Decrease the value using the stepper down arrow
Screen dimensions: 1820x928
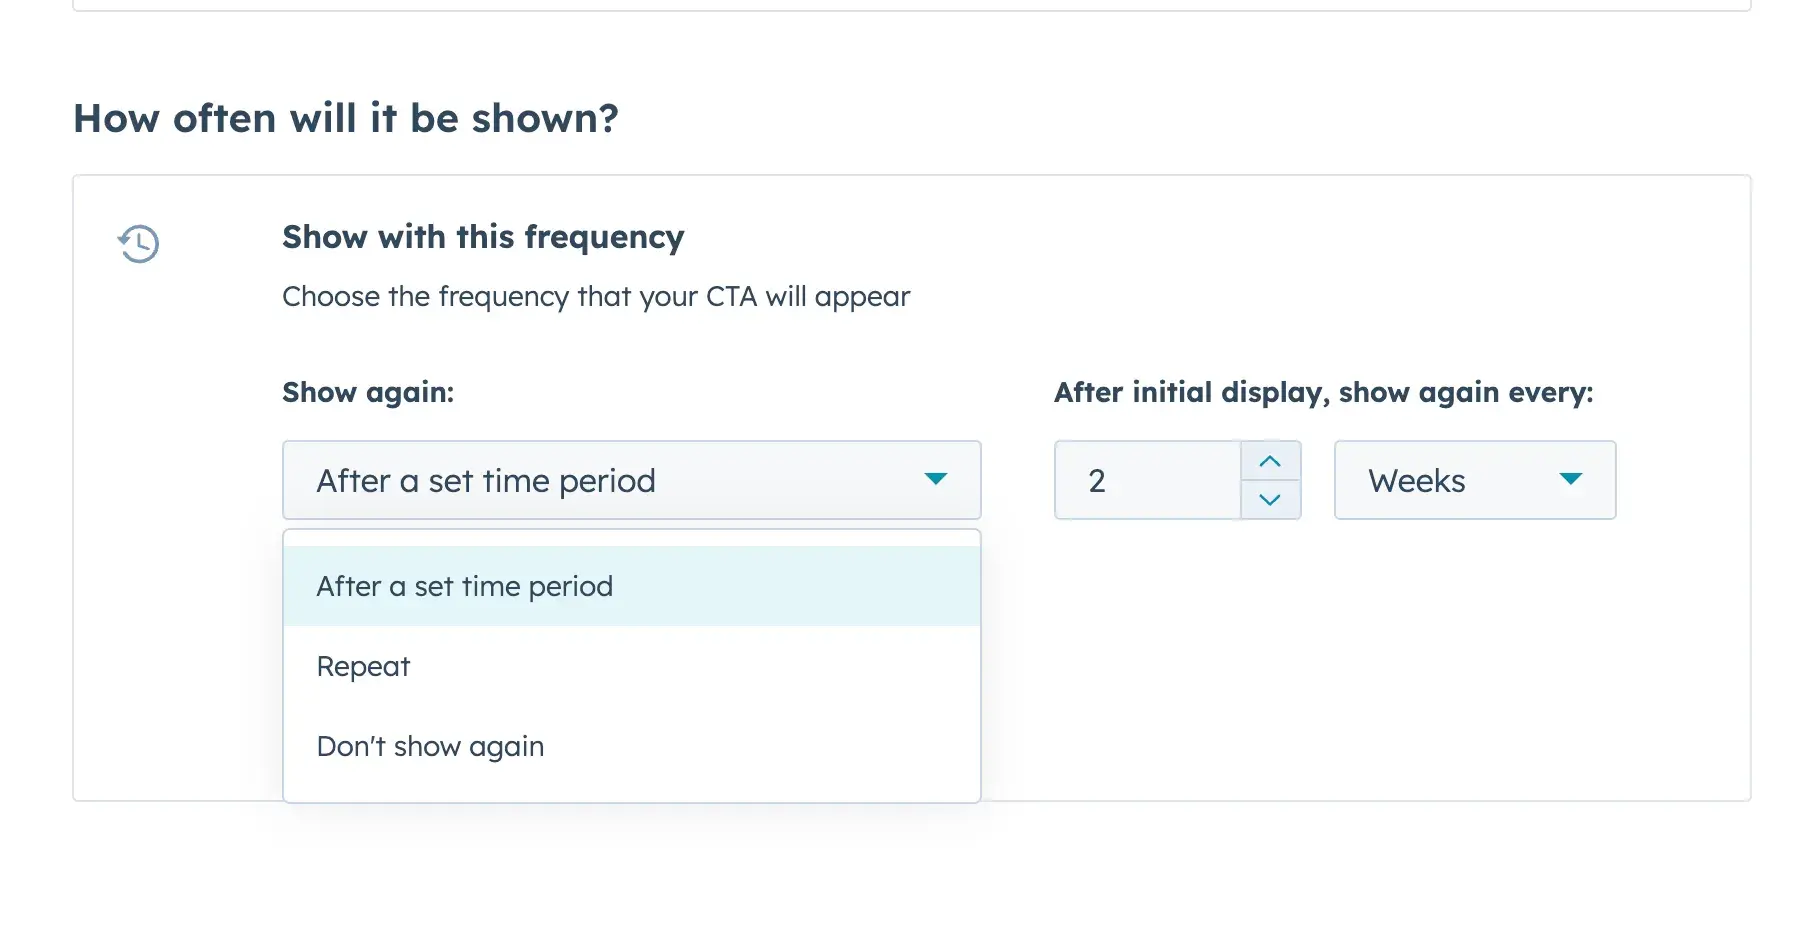click(1270, 499)
